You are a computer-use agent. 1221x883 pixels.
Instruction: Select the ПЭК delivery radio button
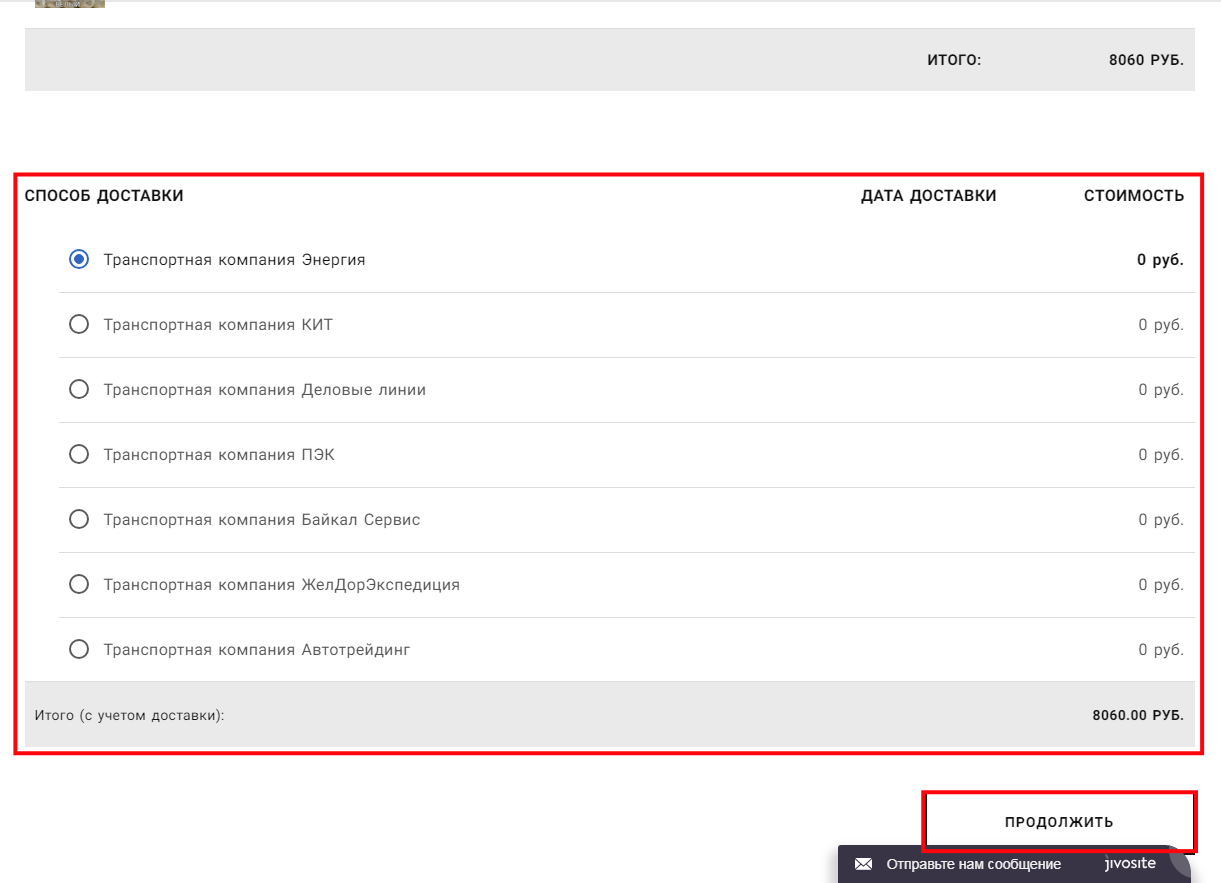pyautogui.click(x=79, y=455)
